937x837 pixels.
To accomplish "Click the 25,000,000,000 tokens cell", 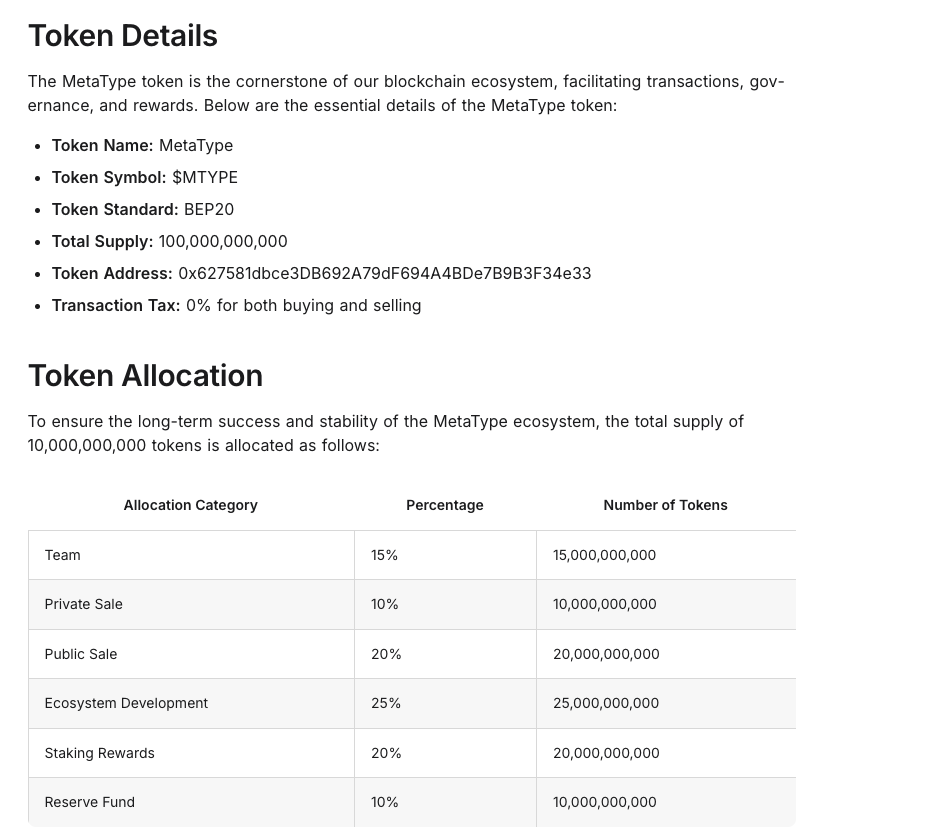I will tap(606, 703).
